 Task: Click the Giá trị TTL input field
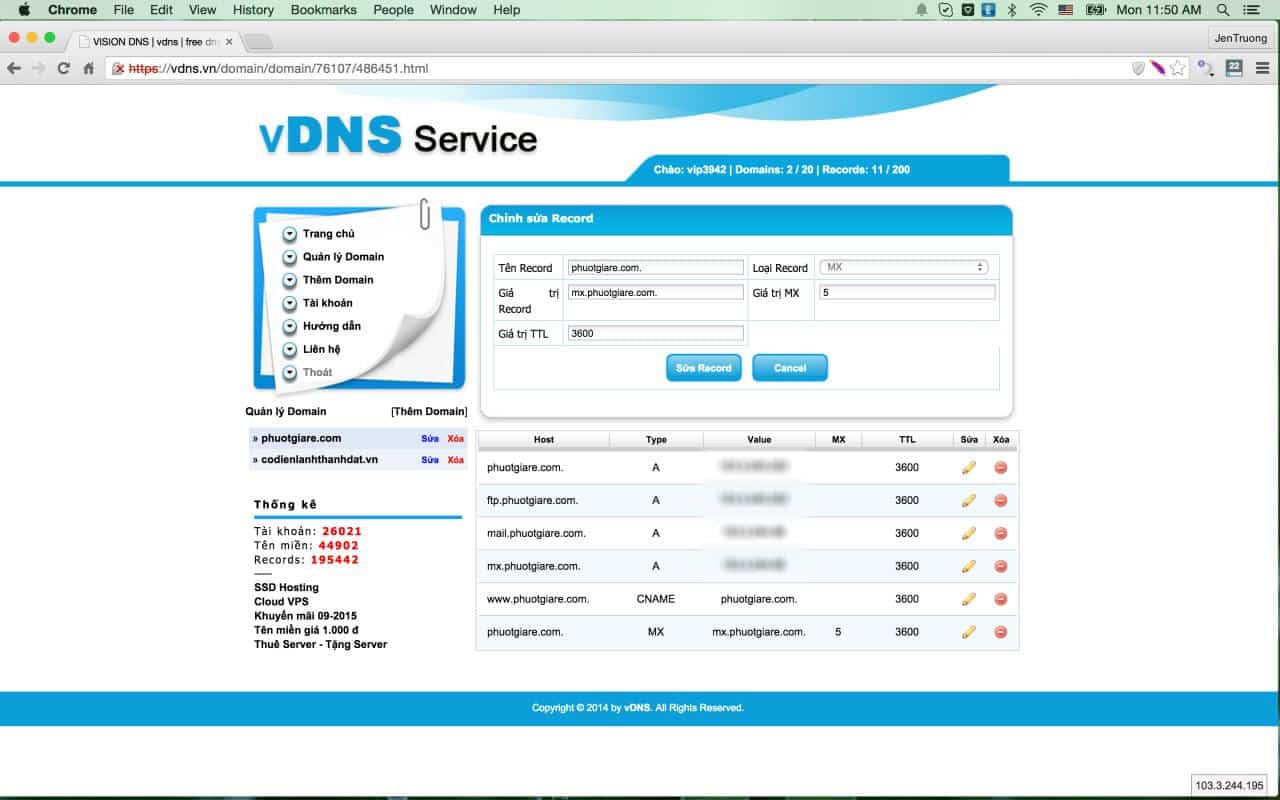(x=656, y=333)
